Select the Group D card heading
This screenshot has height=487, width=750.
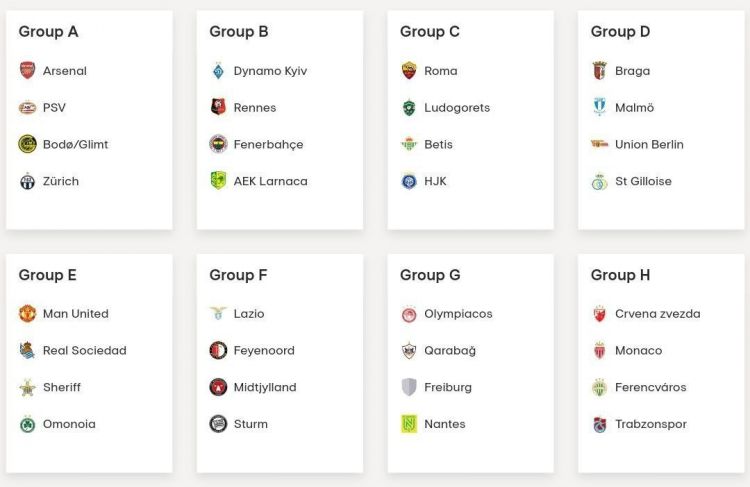620,32
